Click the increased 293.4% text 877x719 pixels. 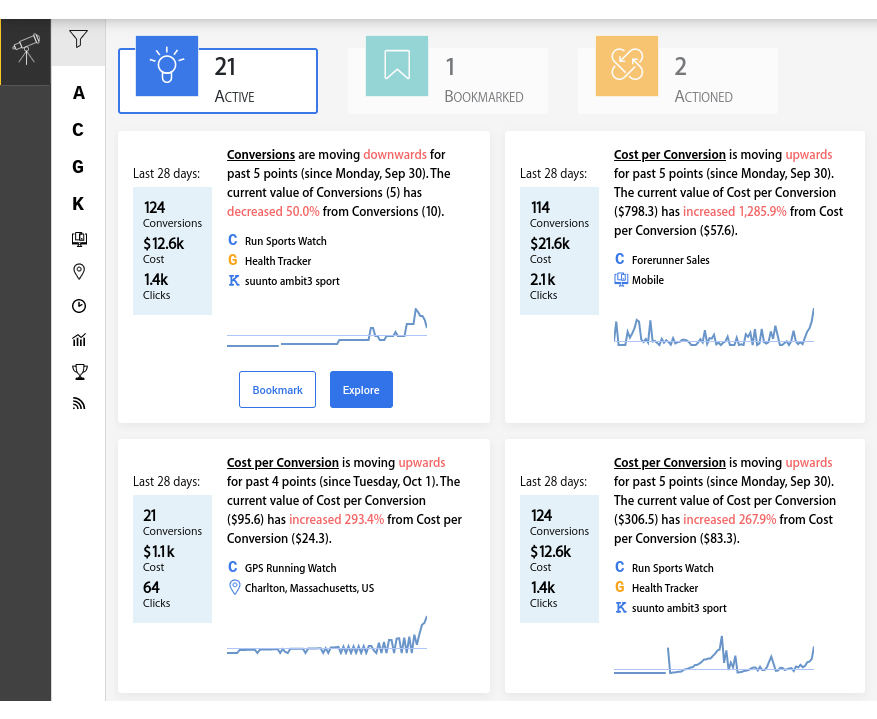pos(336,519)
